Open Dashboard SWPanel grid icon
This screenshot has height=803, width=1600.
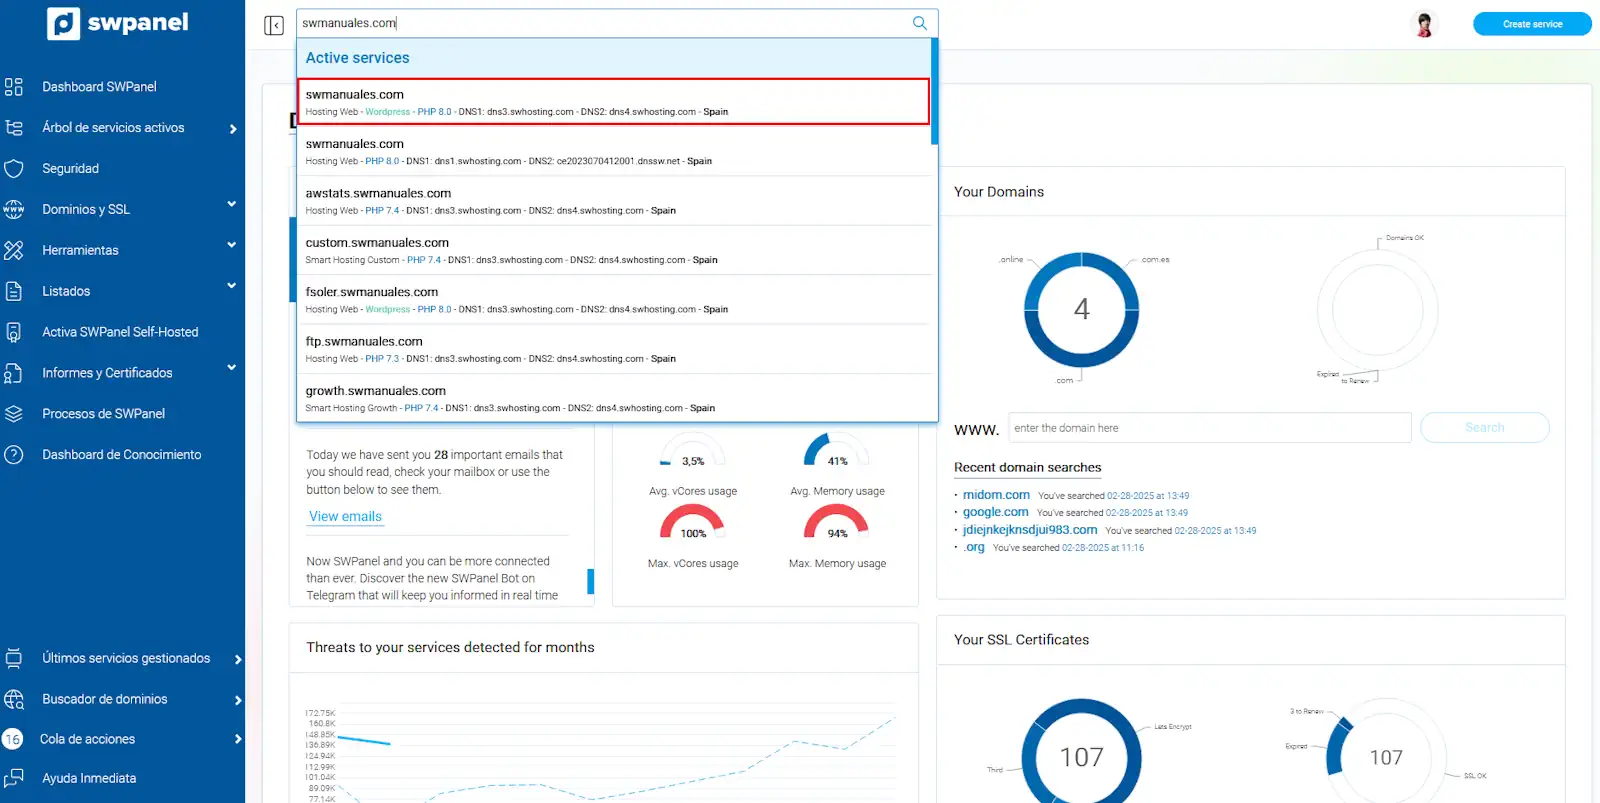pyautogui.click(x=14, y=87)
